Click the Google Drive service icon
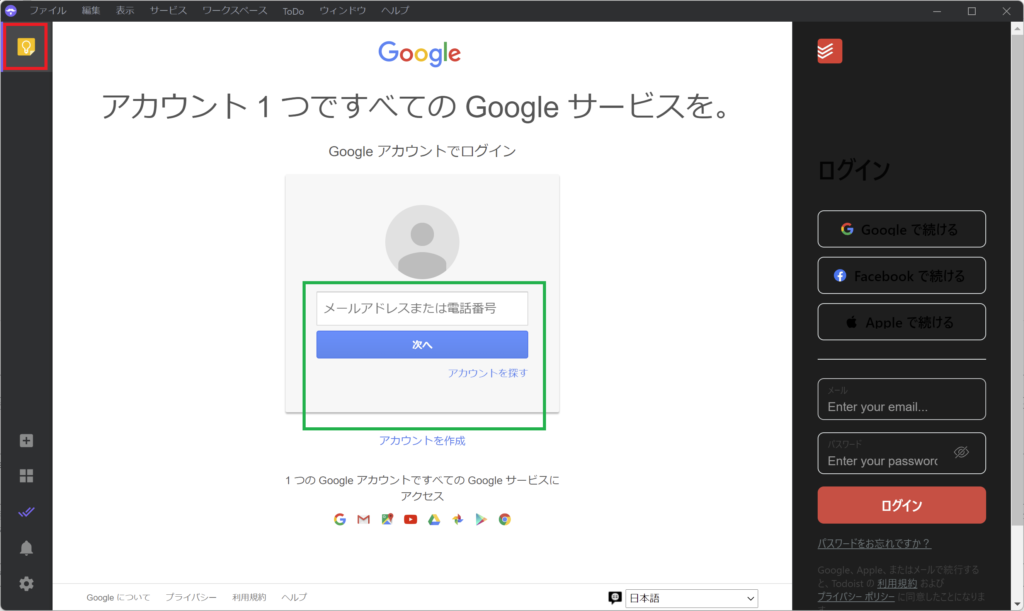Image resolution: width=1024 pixels, height=611 pixels. click(x=434, y=520)
